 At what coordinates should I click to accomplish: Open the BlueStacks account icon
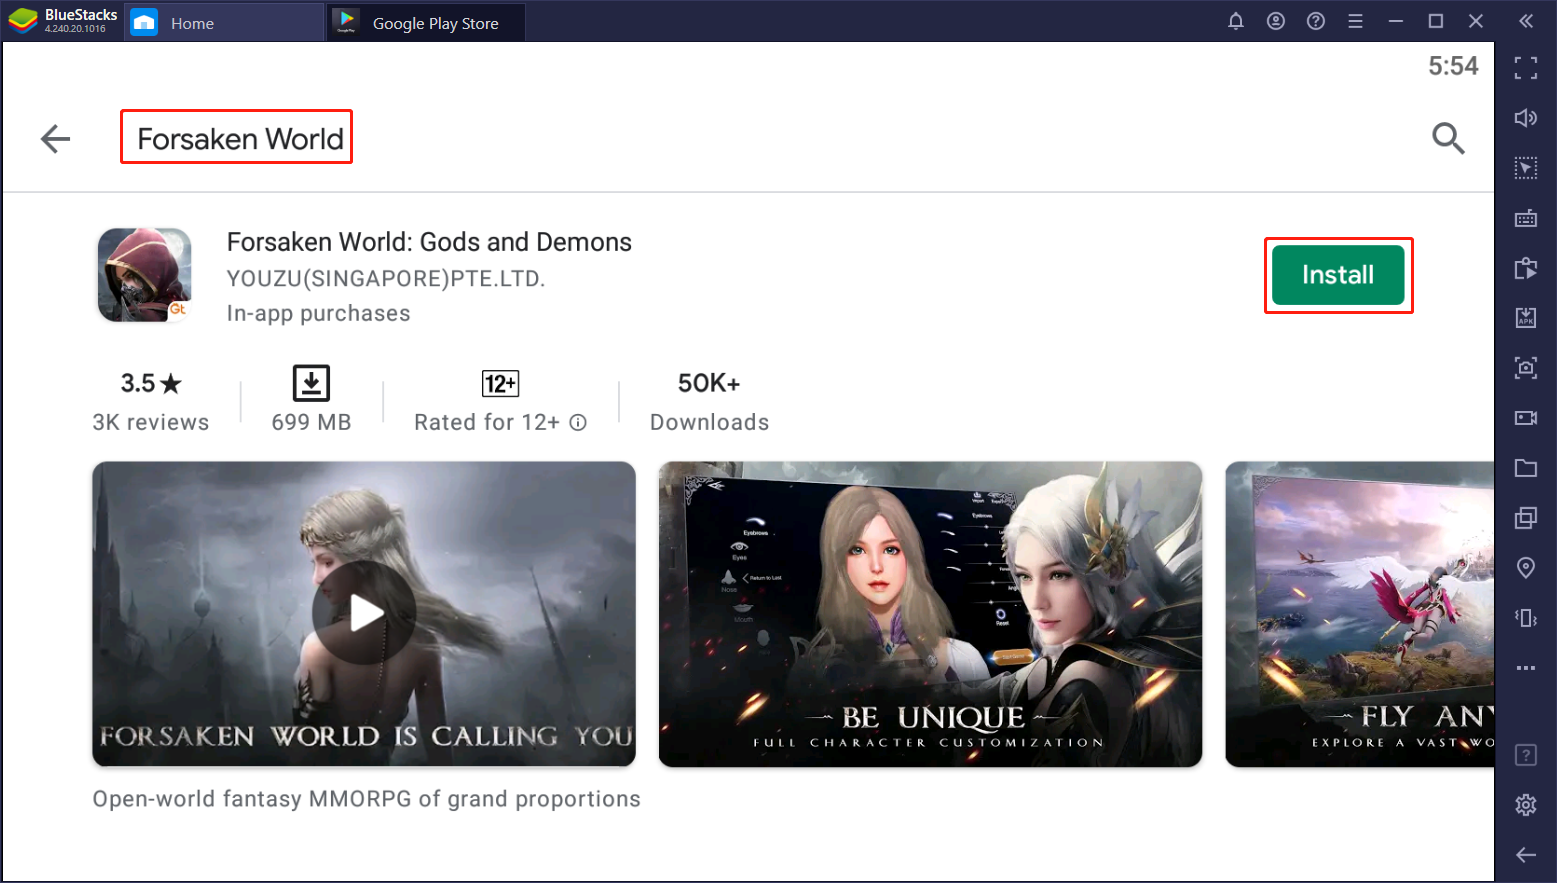(x=1276, y=21)
